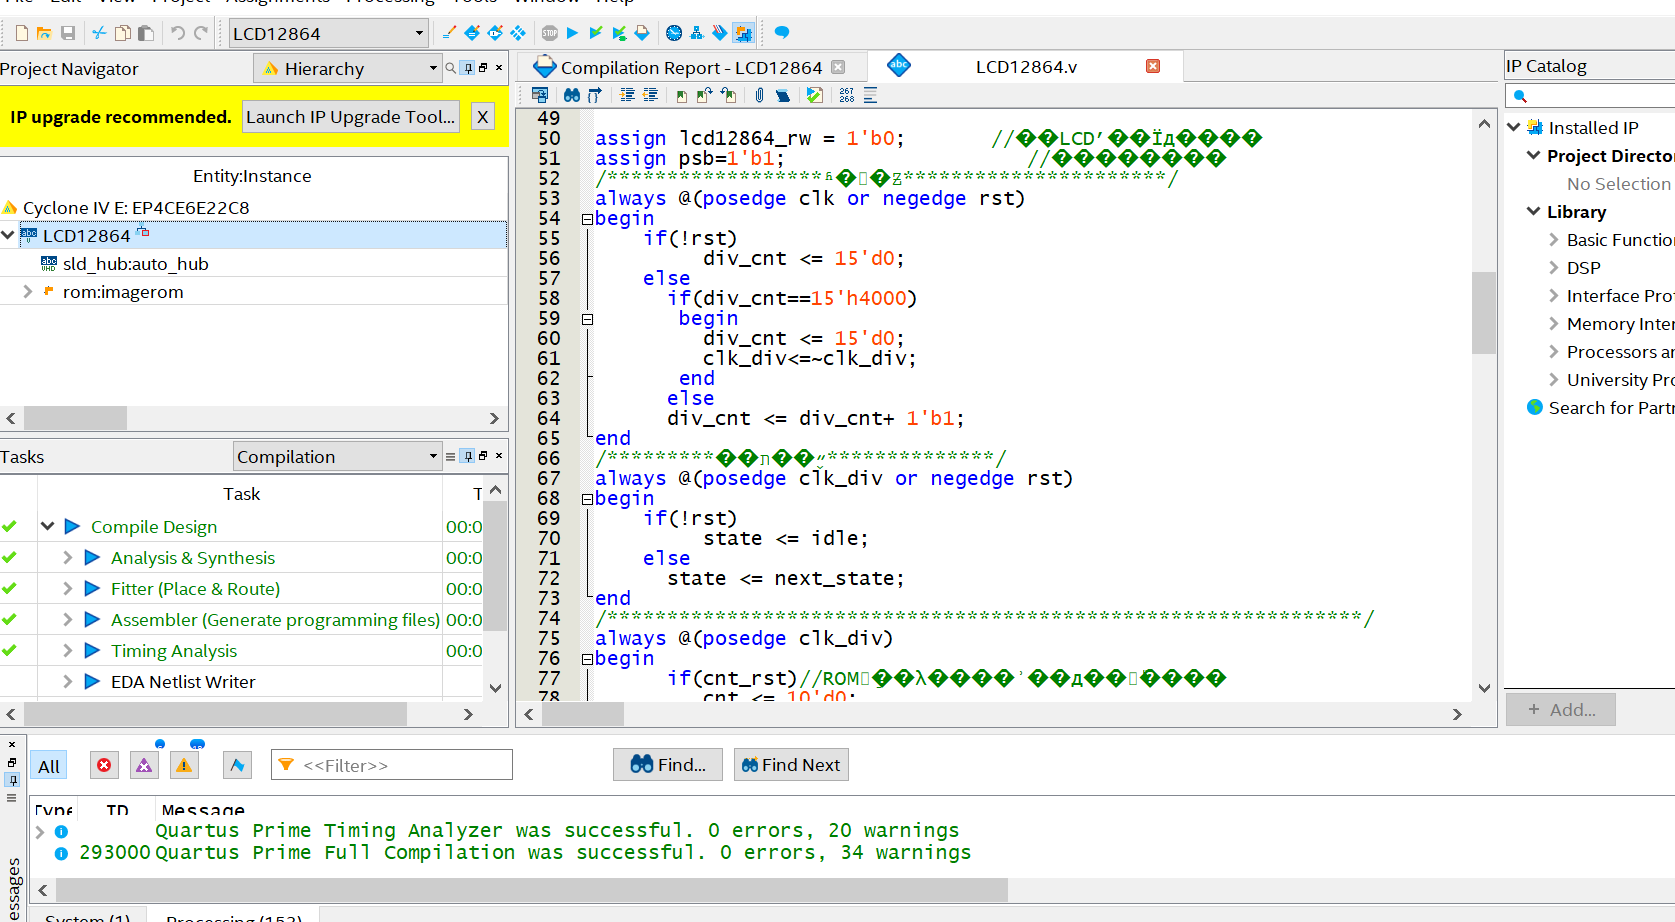The image size is (1675, 922).
Task: Open the Compilation tasks dropdown
Action: point(337,456)
